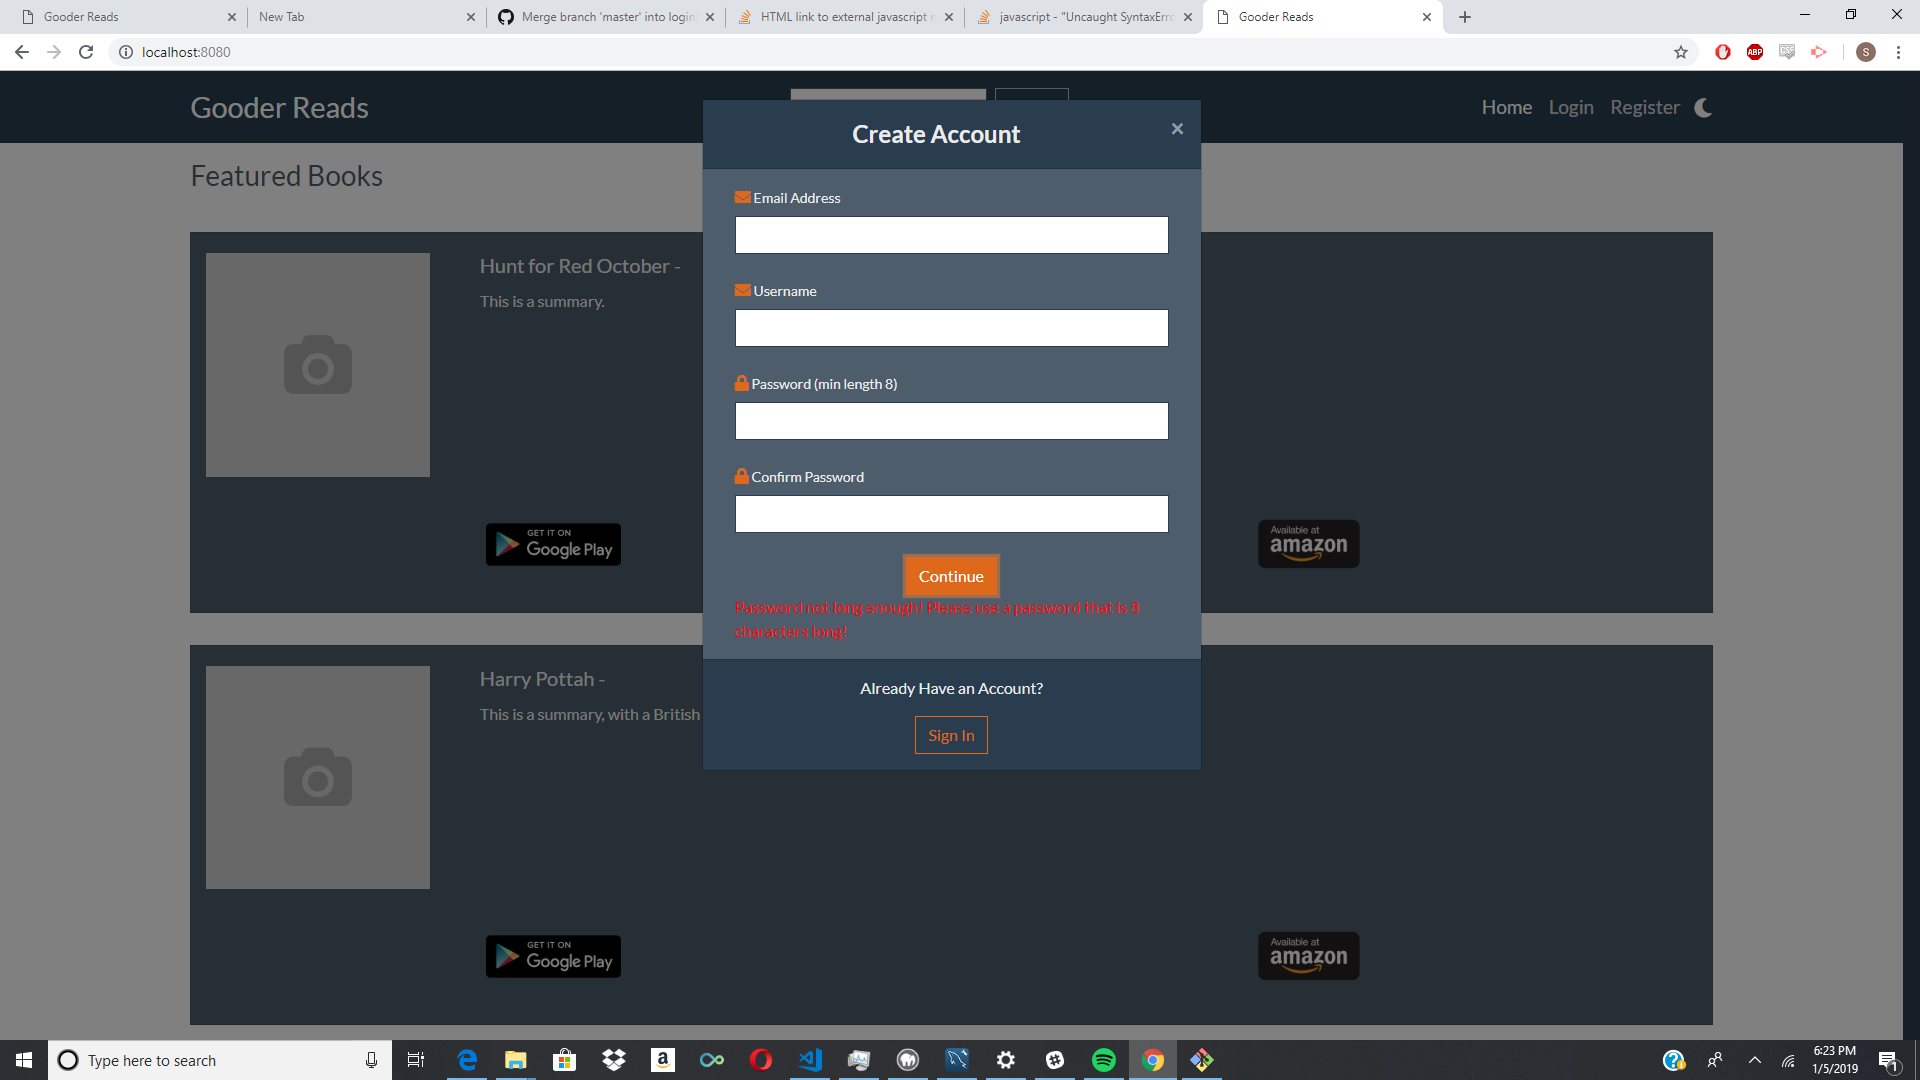
Task: Click the camera placeholder icon for Harry Pottah
Action: (x=318, y=778)
